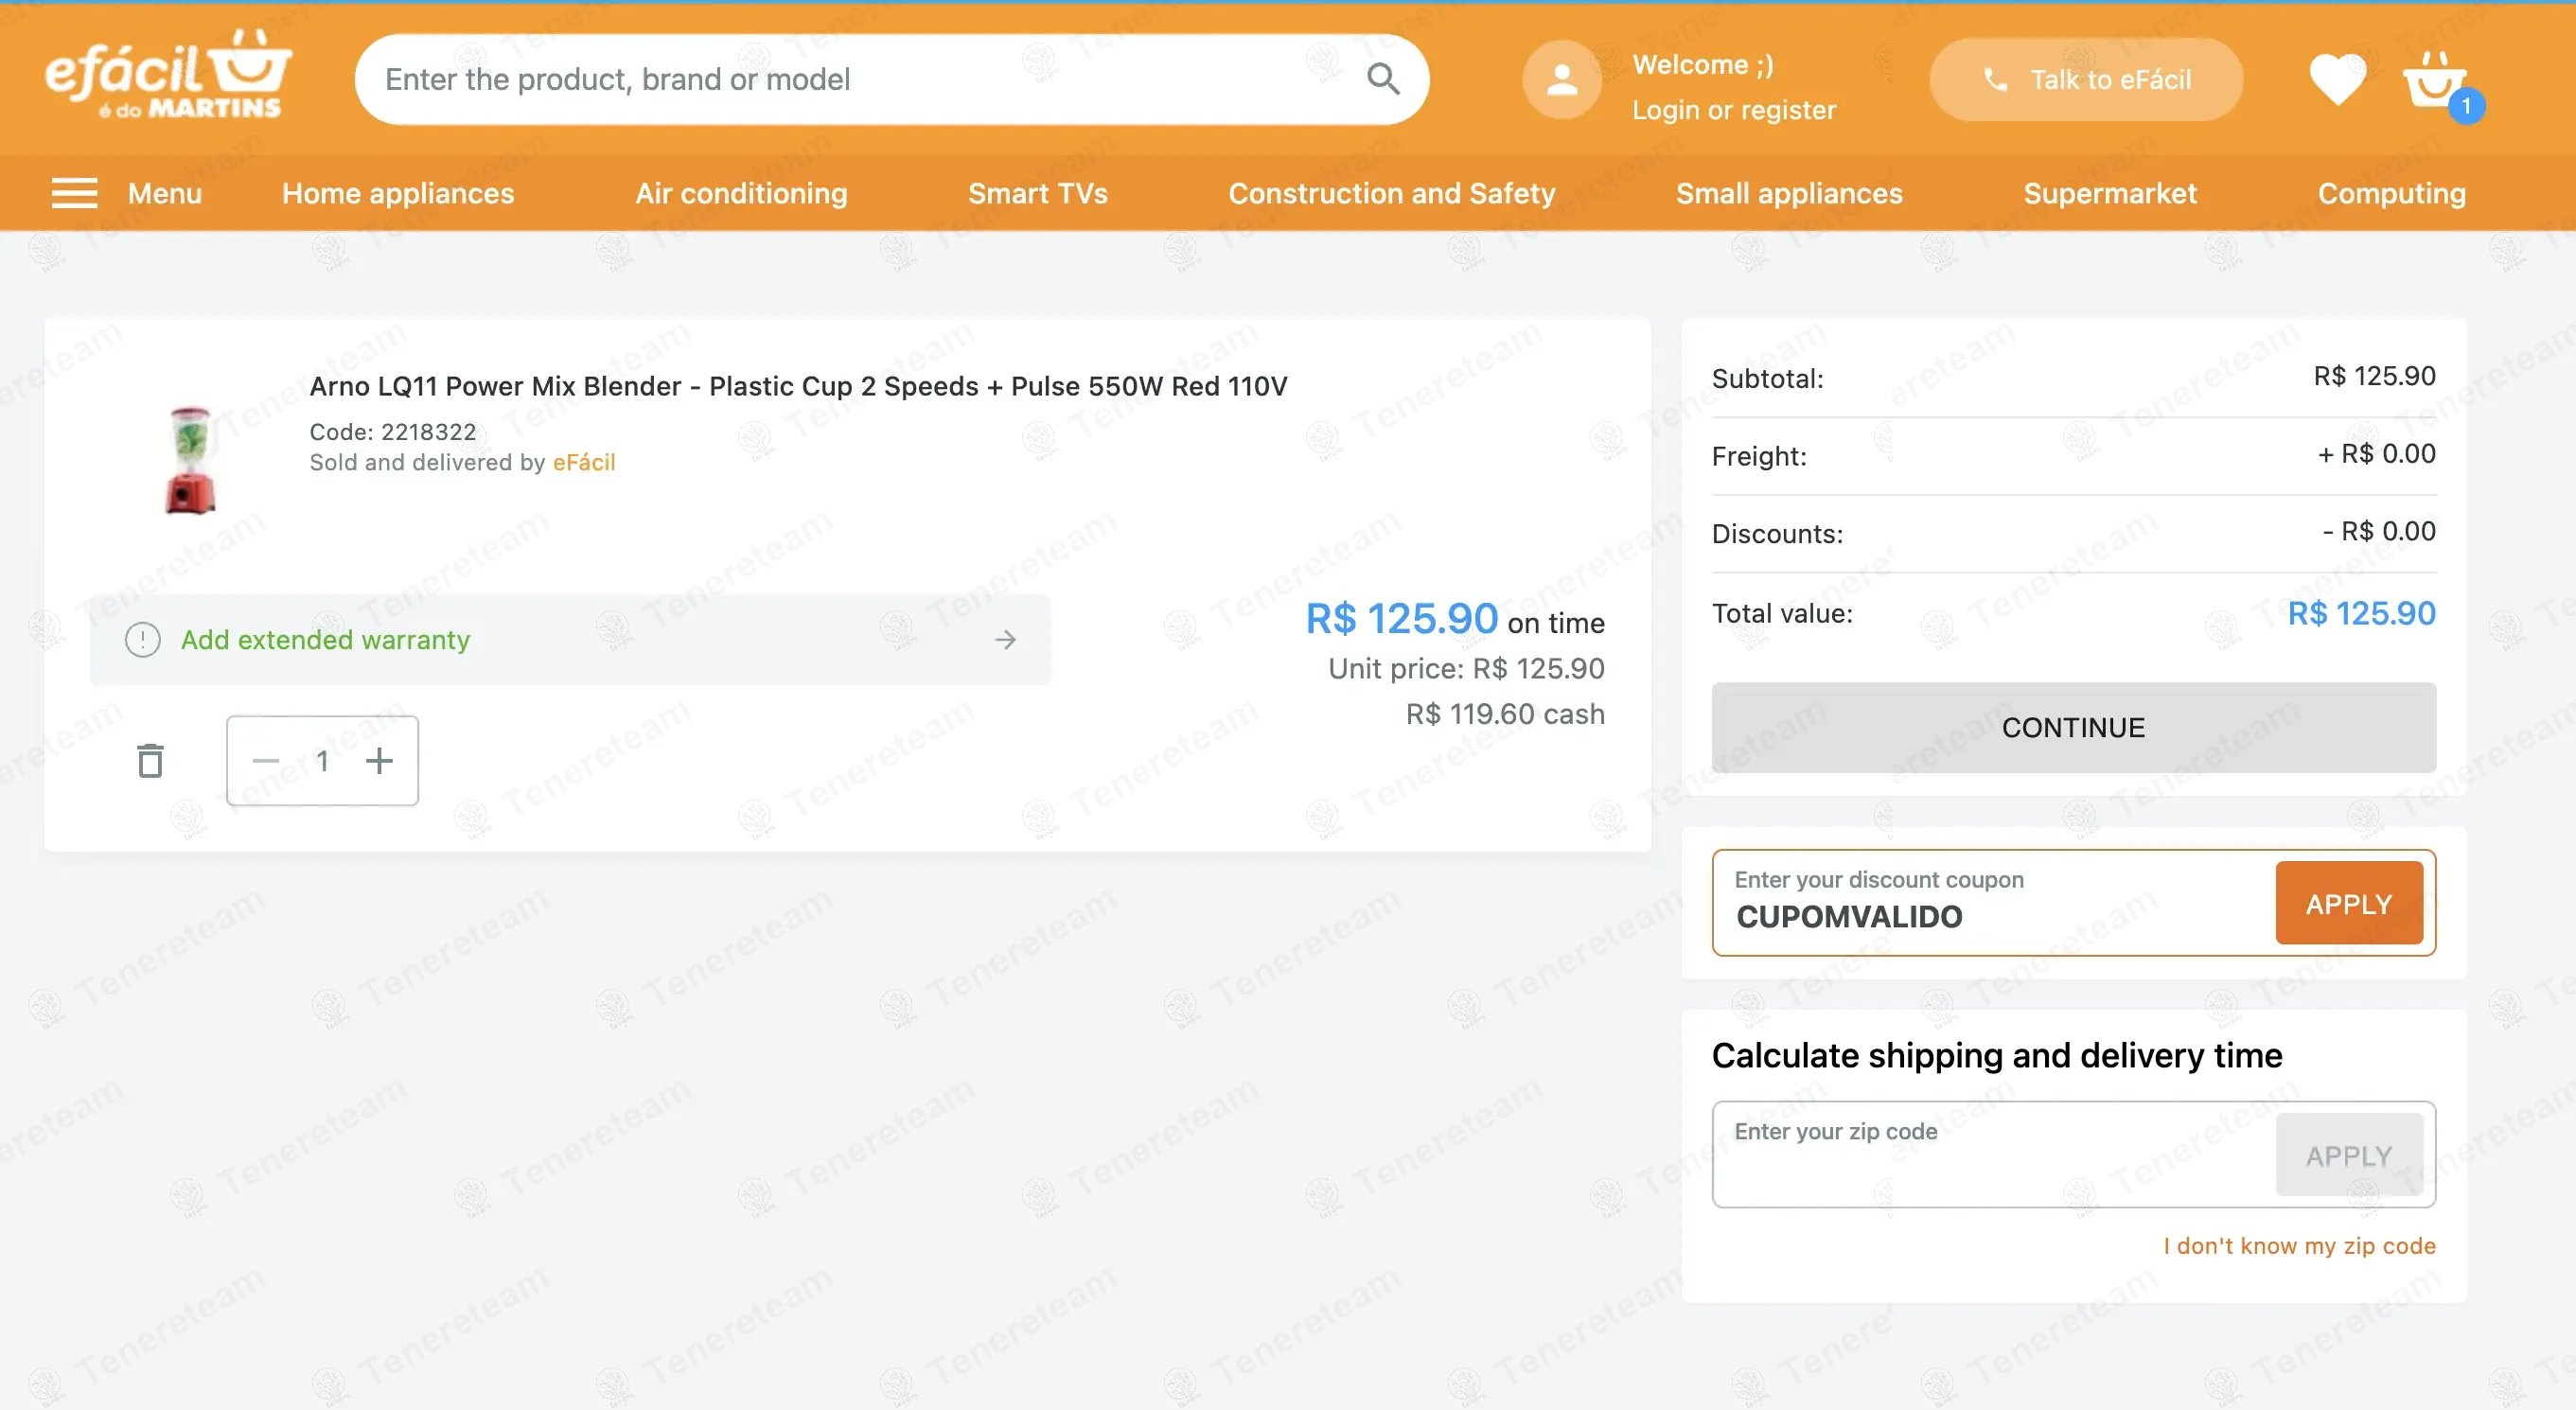The image size is (2576, 1410).
Task: Open Login or register link
Action: pos(1733,110)
